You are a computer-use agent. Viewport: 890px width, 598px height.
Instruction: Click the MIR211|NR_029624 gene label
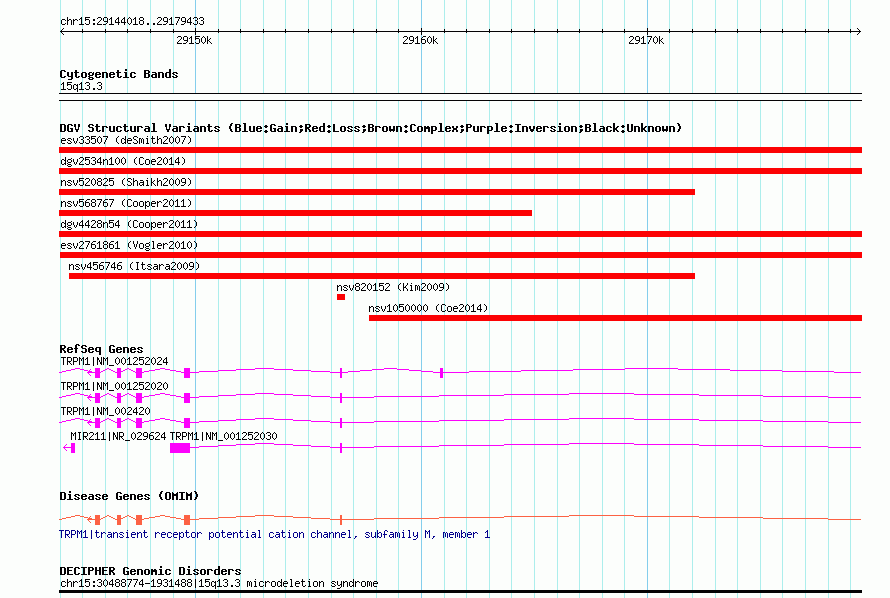(x=118, y=436)
